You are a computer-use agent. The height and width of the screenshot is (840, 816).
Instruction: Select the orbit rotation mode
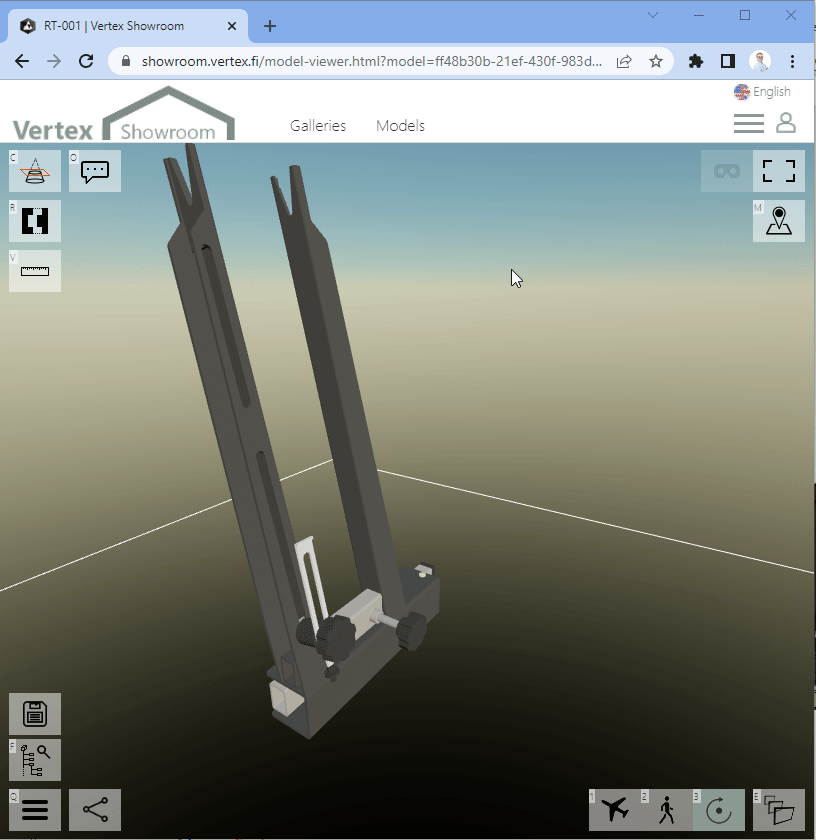719,810
